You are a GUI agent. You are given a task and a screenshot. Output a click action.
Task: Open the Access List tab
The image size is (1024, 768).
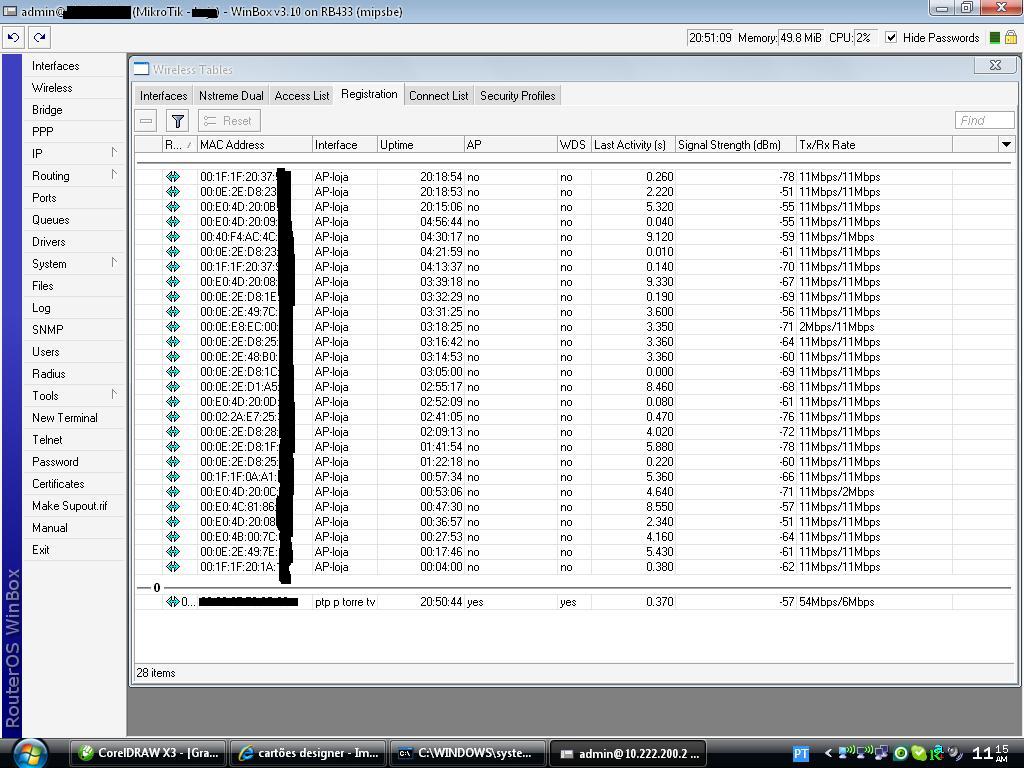pos(302,95)
